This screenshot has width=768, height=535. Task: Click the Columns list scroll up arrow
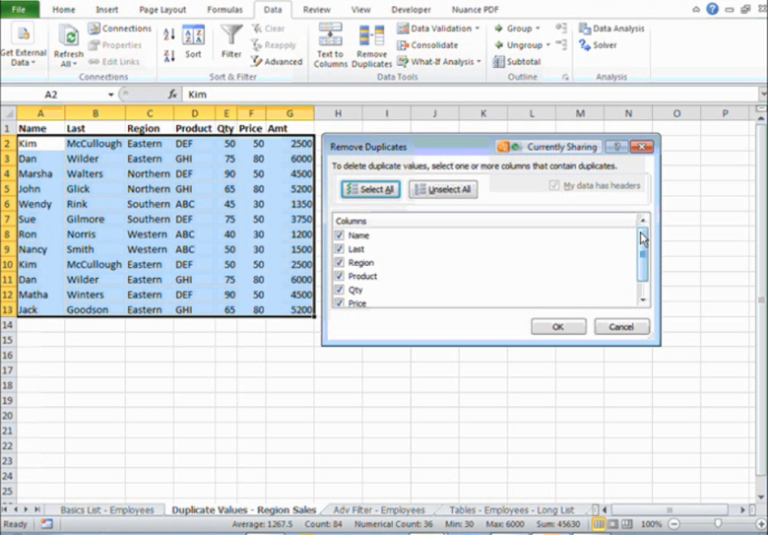[x=643, y=219]
